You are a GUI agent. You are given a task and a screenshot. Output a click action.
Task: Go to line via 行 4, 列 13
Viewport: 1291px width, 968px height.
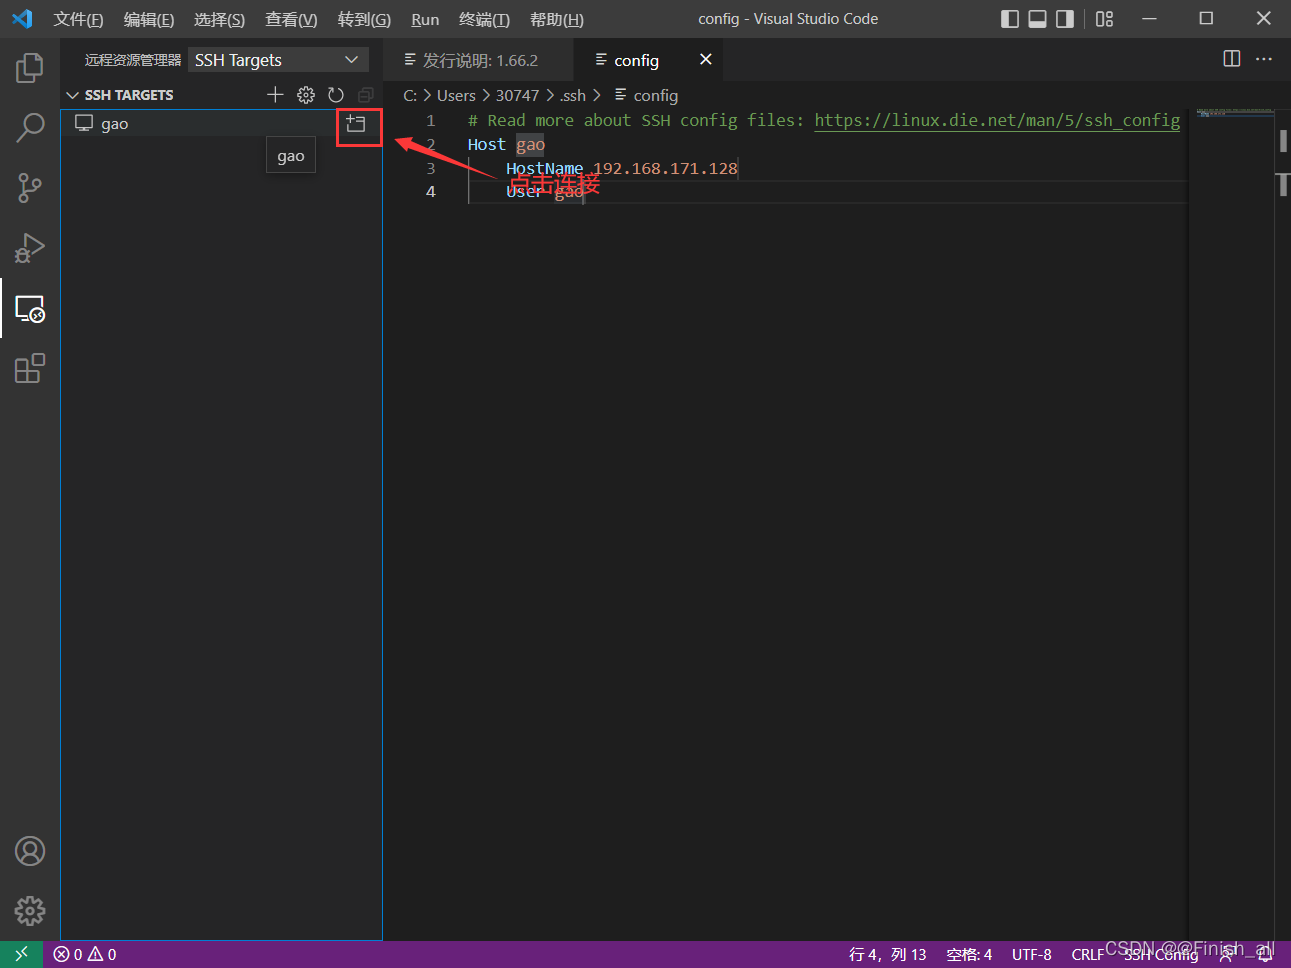(x=888, y=954)
